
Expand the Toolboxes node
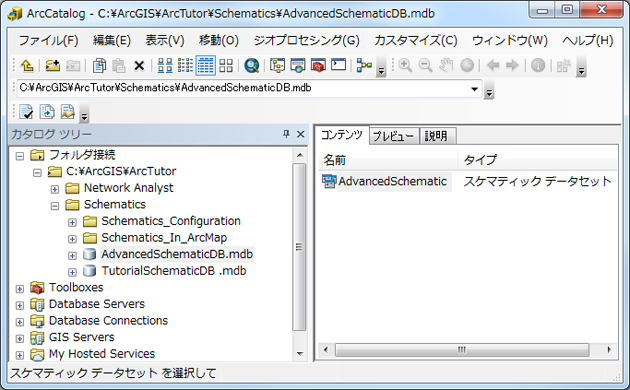click(x=20, y=289)
